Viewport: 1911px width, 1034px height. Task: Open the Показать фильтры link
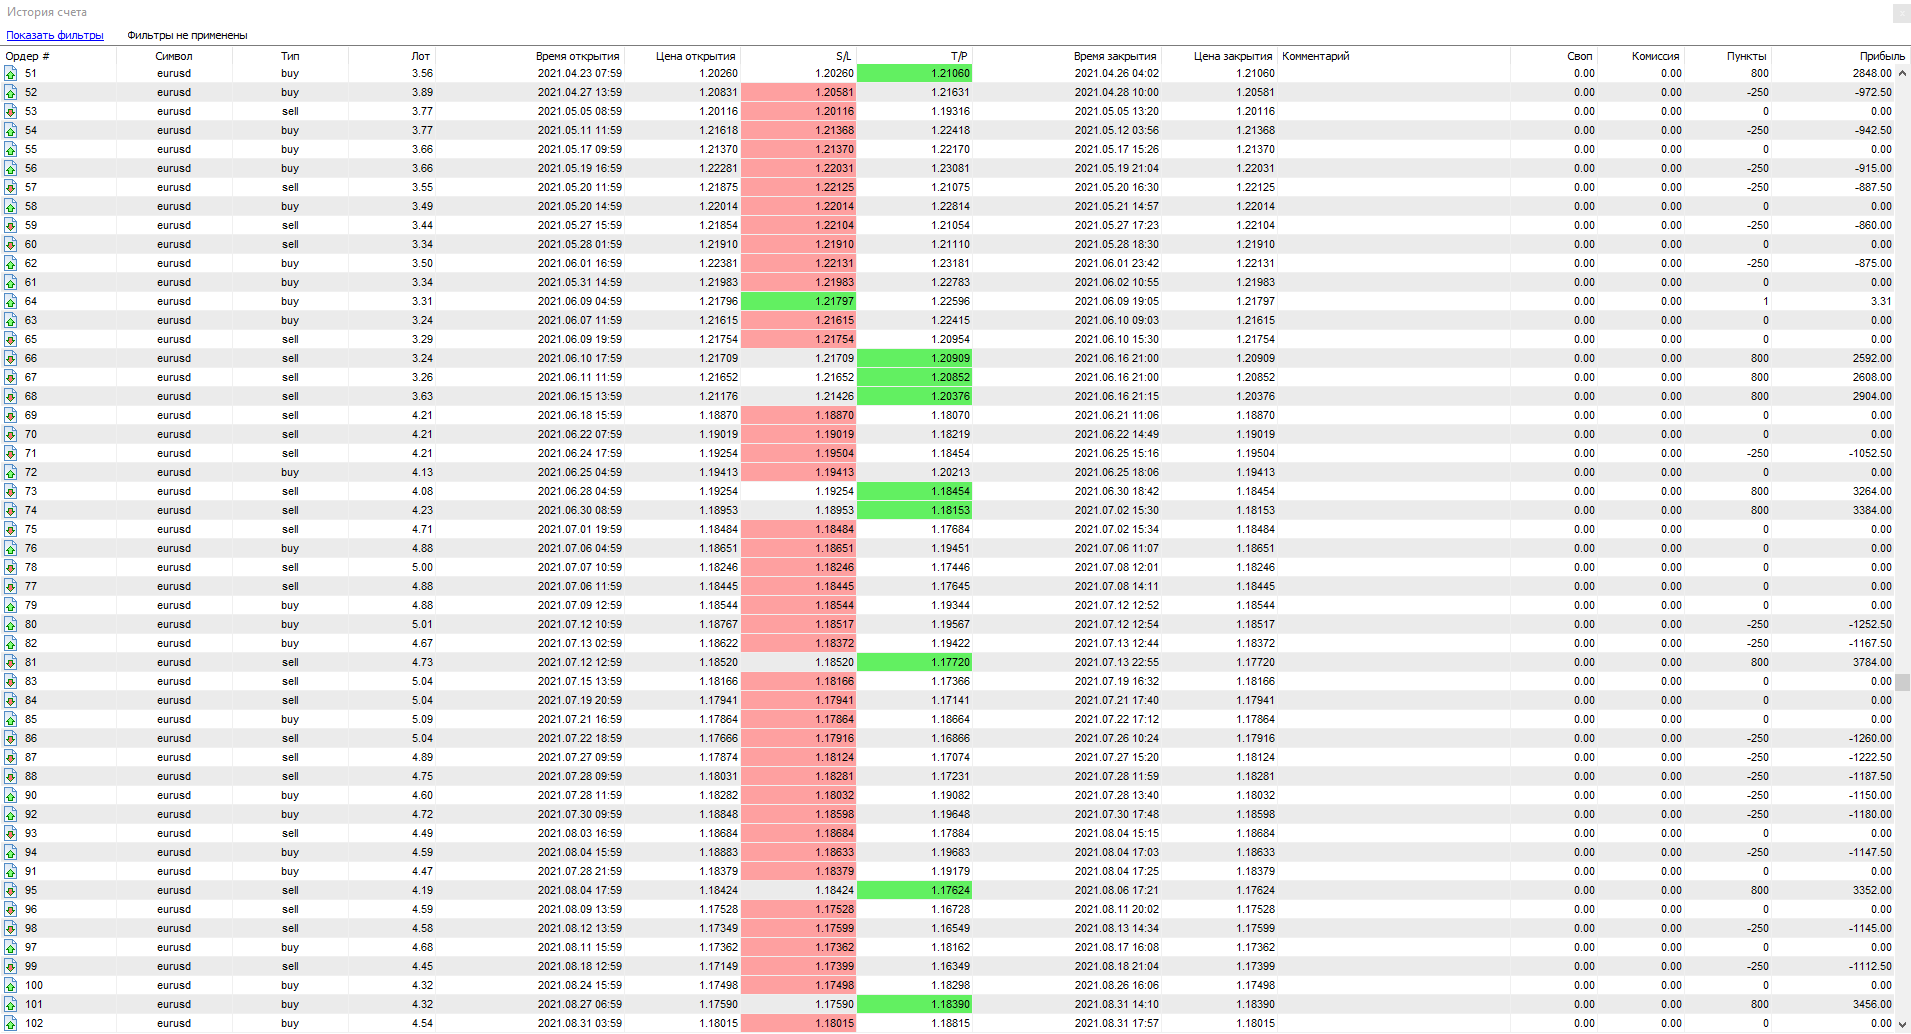tap(55, 35)
